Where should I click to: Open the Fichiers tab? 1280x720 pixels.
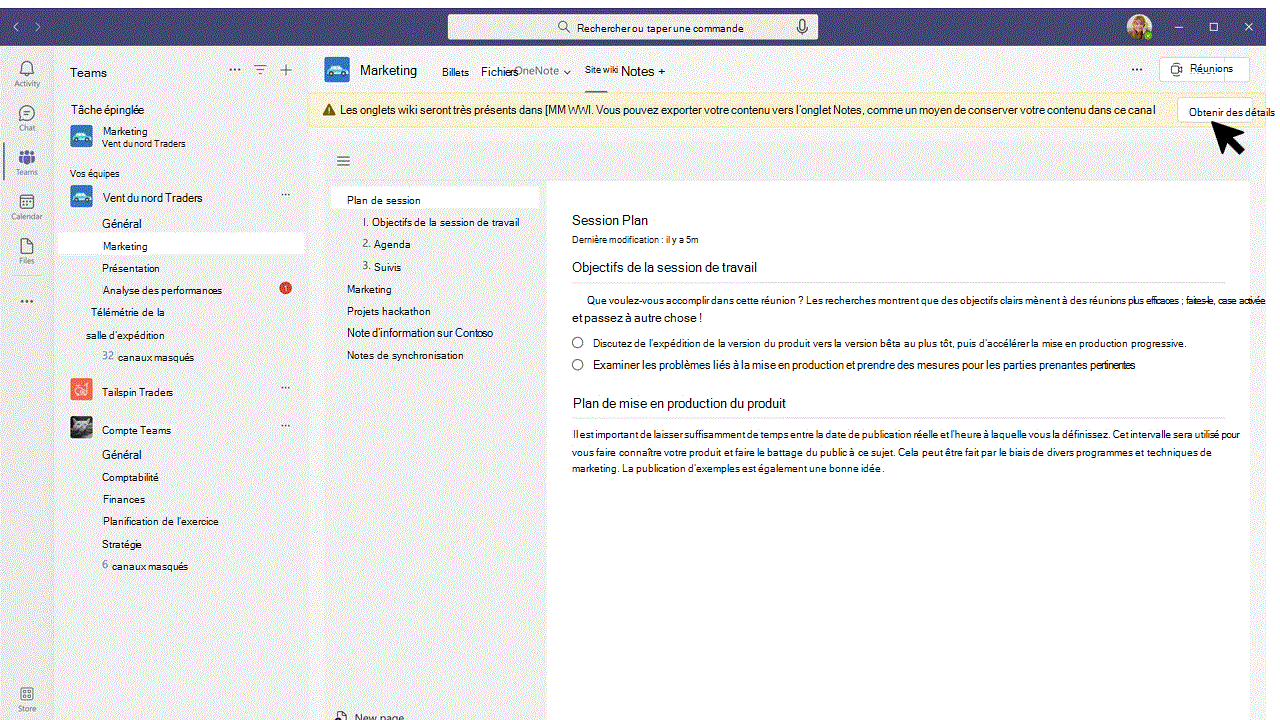(499, 72)
